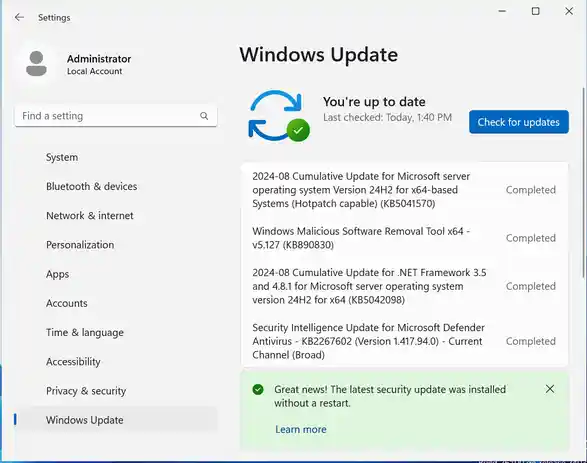587x463 pixels.
Task: Click the search magnifier icon
Action: tap(204, 116)
